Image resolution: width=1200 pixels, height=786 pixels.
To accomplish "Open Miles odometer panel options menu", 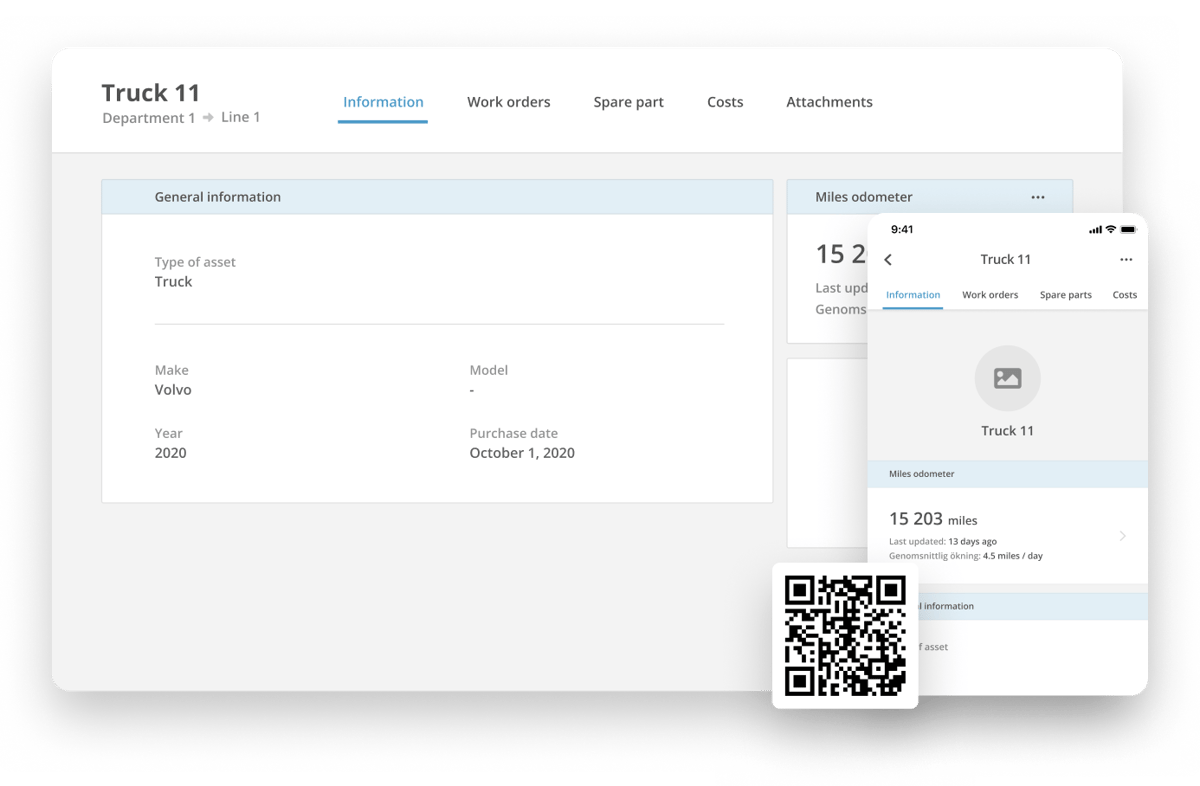I will pyautogui.click(x=1037, y=198).
